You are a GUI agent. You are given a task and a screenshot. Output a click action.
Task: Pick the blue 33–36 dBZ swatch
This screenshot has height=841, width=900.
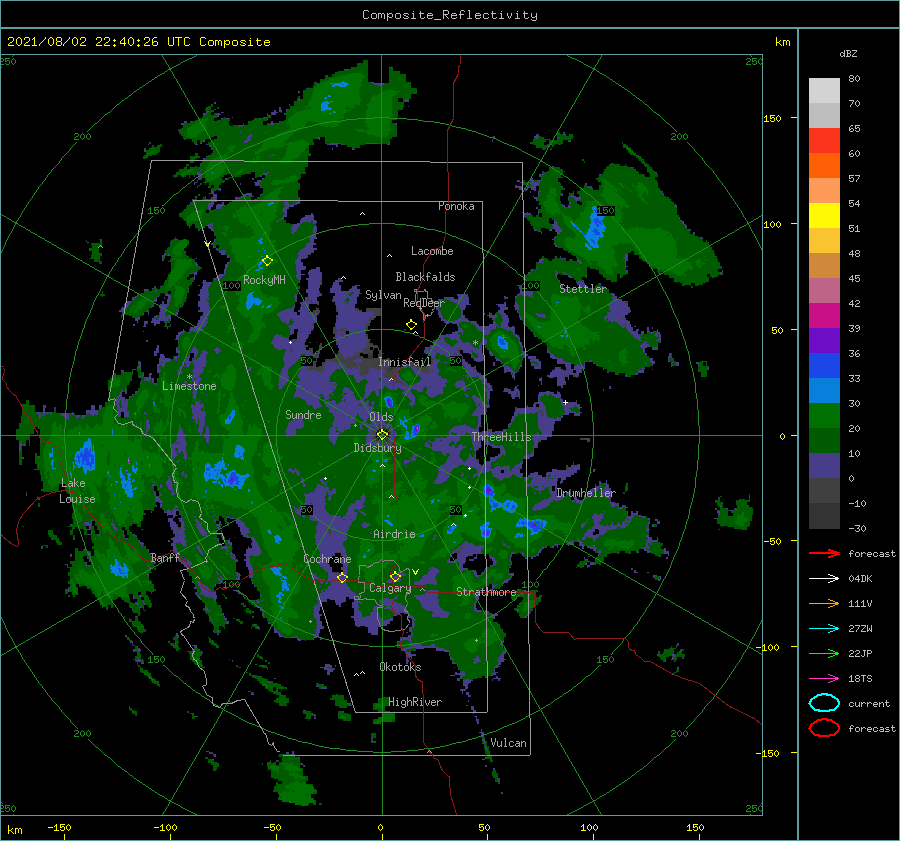(824, 366)
